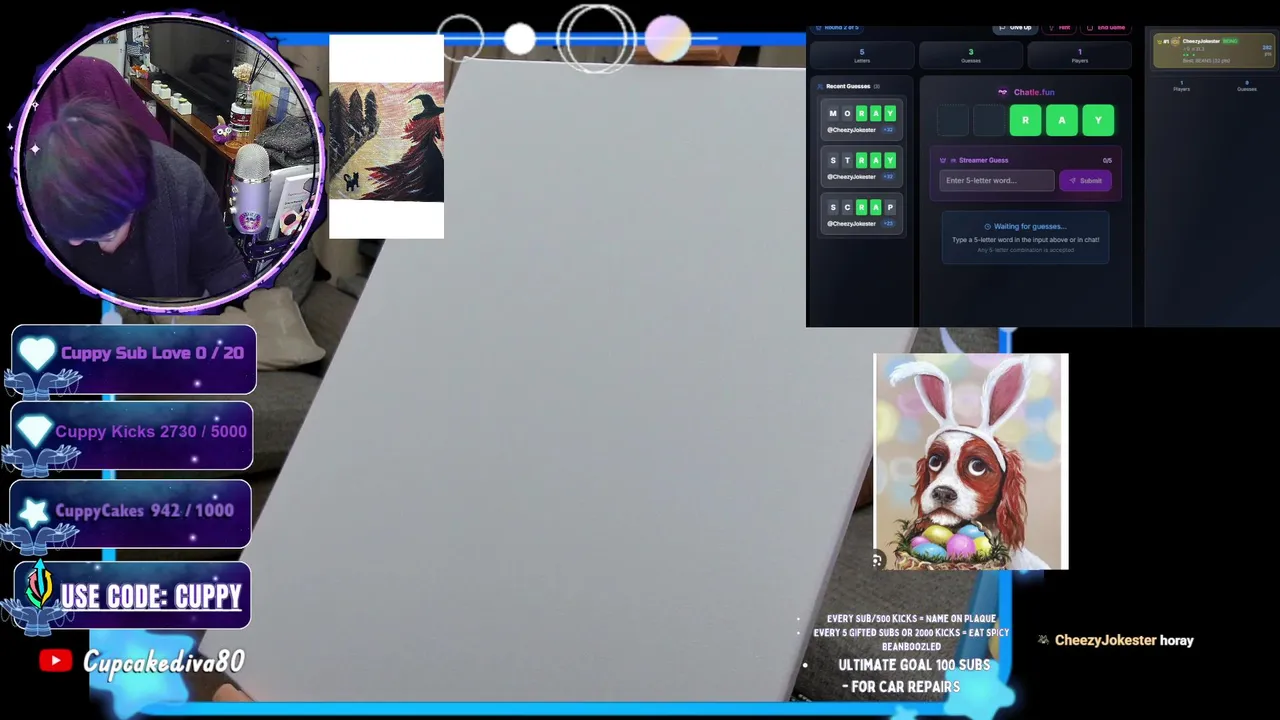This screenshot has height=720, width=1280.
Task: Click the +23 points badge on SCRAP
Action: point(888,224)
